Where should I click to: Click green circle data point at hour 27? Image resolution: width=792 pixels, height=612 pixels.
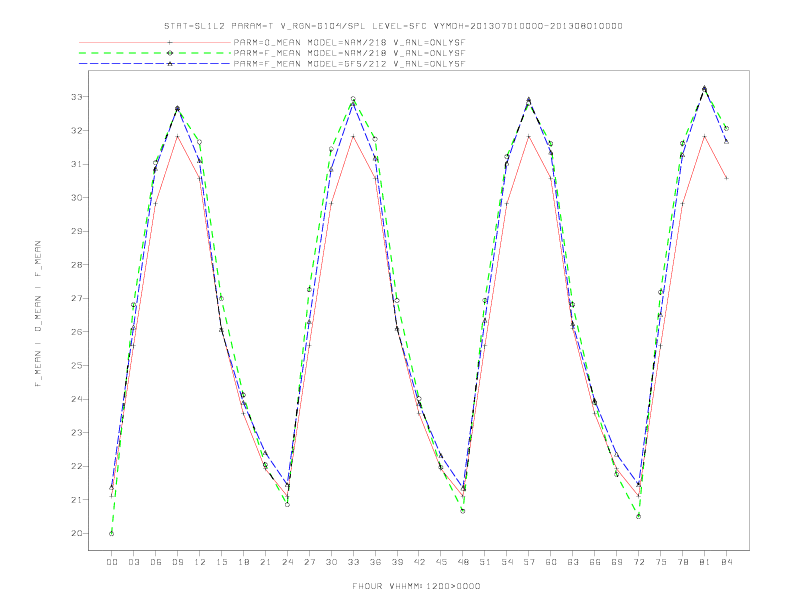(x=309, y=289)
